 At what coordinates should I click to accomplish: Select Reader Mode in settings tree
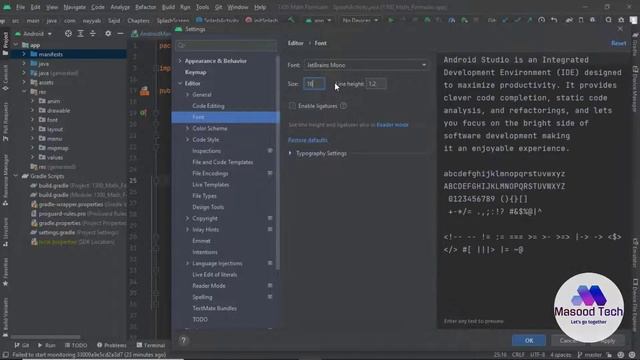click(209, 286)
